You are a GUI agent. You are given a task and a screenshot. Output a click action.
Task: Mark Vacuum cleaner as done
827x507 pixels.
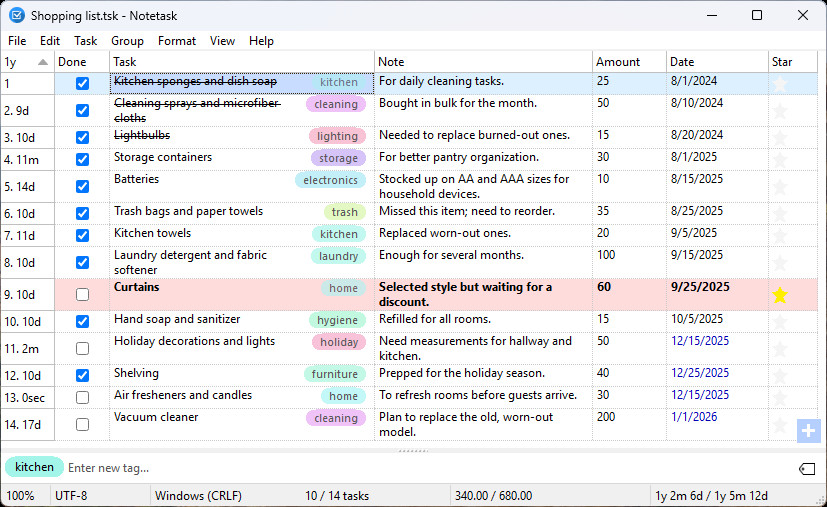(x=82, y=425)
